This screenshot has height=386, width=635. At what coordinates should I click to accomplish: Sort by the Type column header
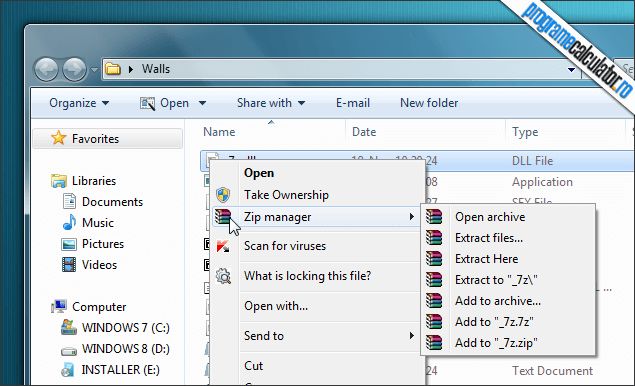(525, 132)
